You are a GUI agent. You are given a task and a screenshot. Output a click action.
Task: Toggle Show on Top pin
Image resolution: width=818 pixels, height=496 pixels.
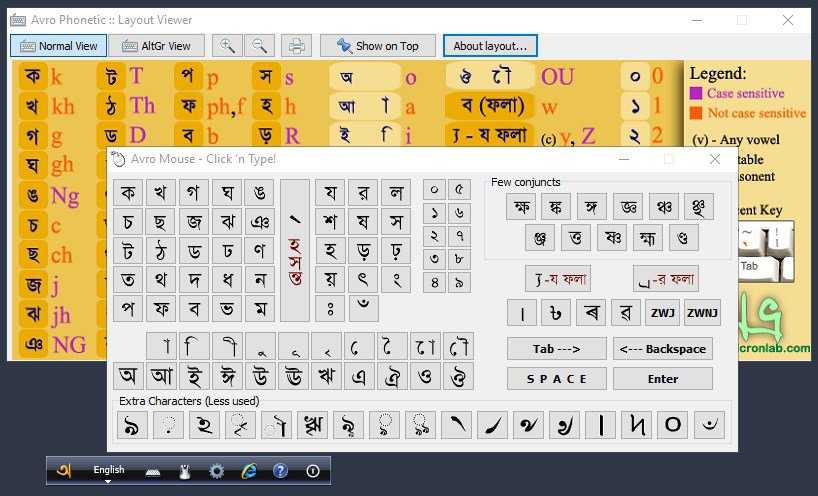tap(377, 45)
